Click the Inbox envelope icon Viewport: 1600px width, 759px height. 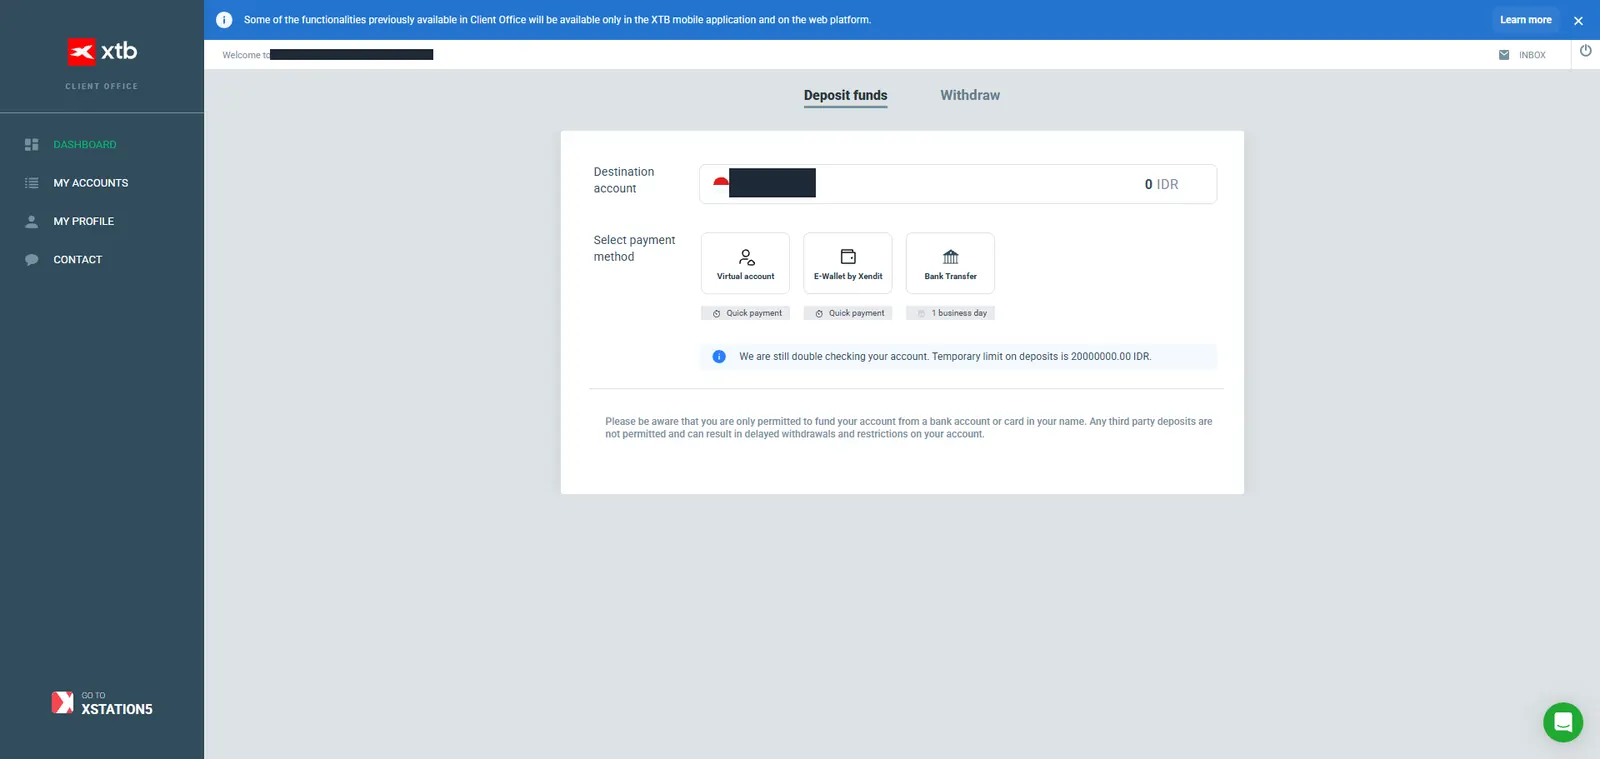tap(1504, 55)
